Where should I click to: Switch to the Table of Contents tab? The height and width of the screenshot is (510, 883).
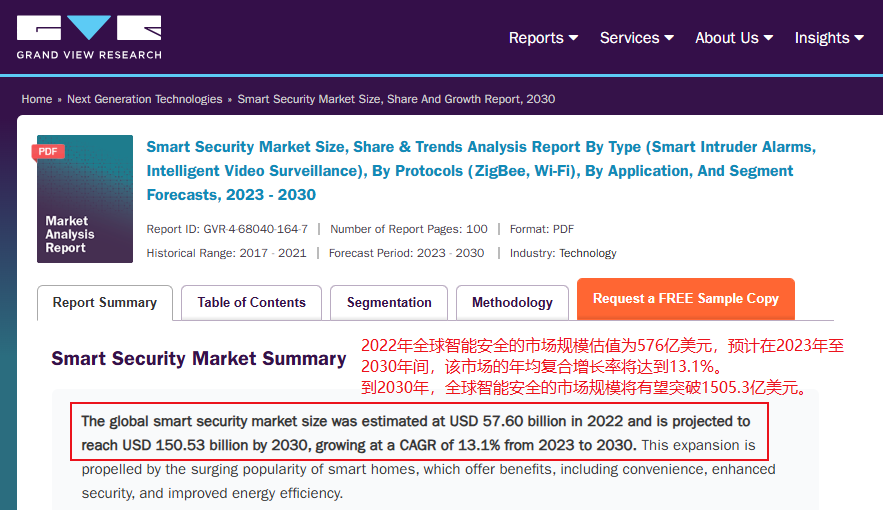(251, 303)
